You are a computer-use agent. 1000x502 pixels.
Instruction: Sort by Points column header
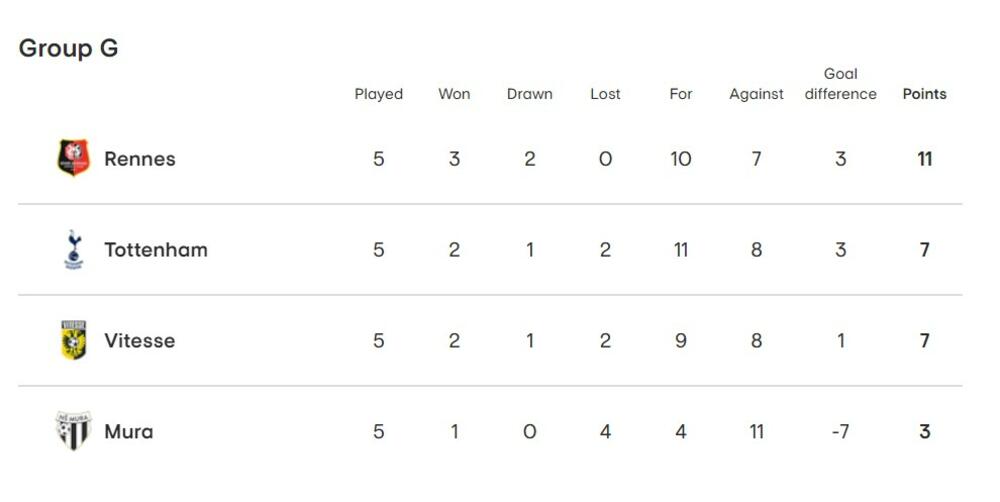(924, 94)
